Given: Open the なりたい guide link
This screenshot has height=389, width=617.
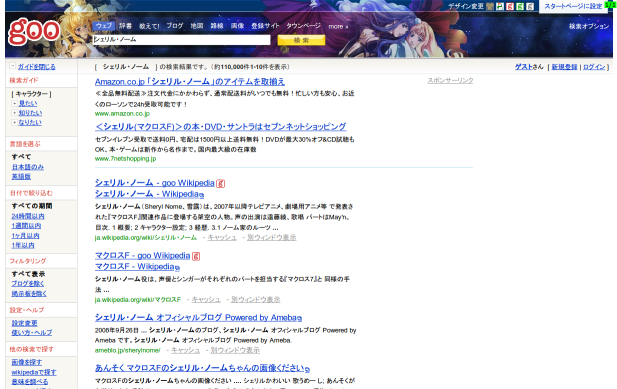Looking at the screenshot, I should 30,122.
